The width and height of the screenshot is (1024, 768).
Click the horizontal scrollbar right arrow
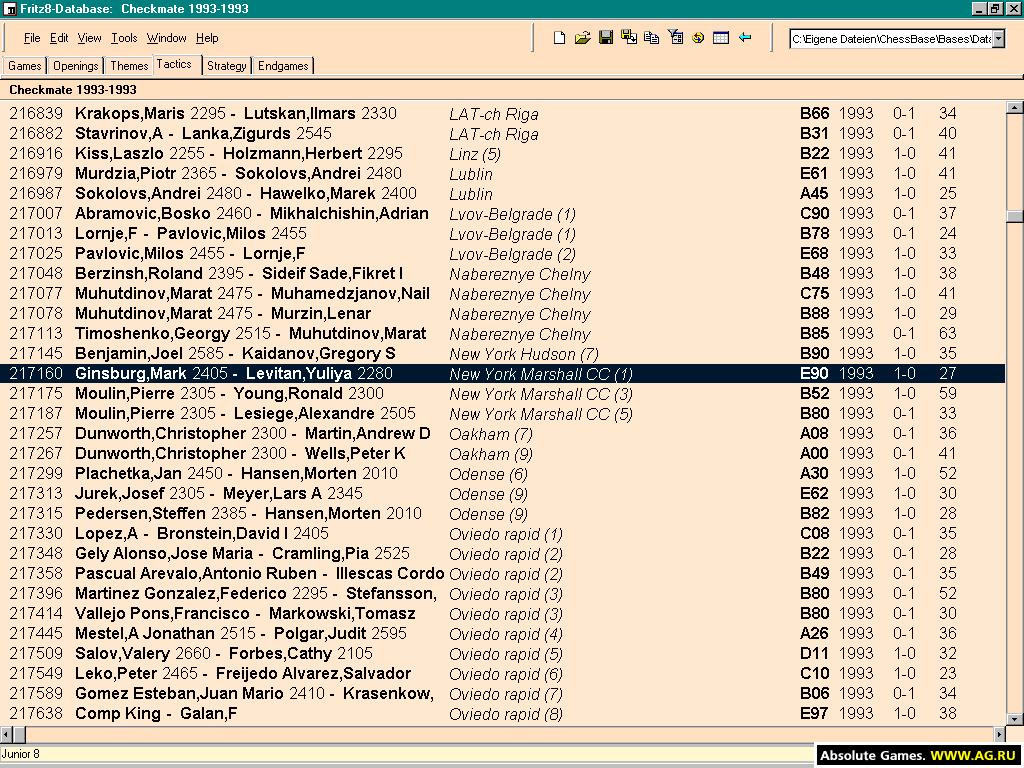pyautogui.click(x=1000, y=735)
